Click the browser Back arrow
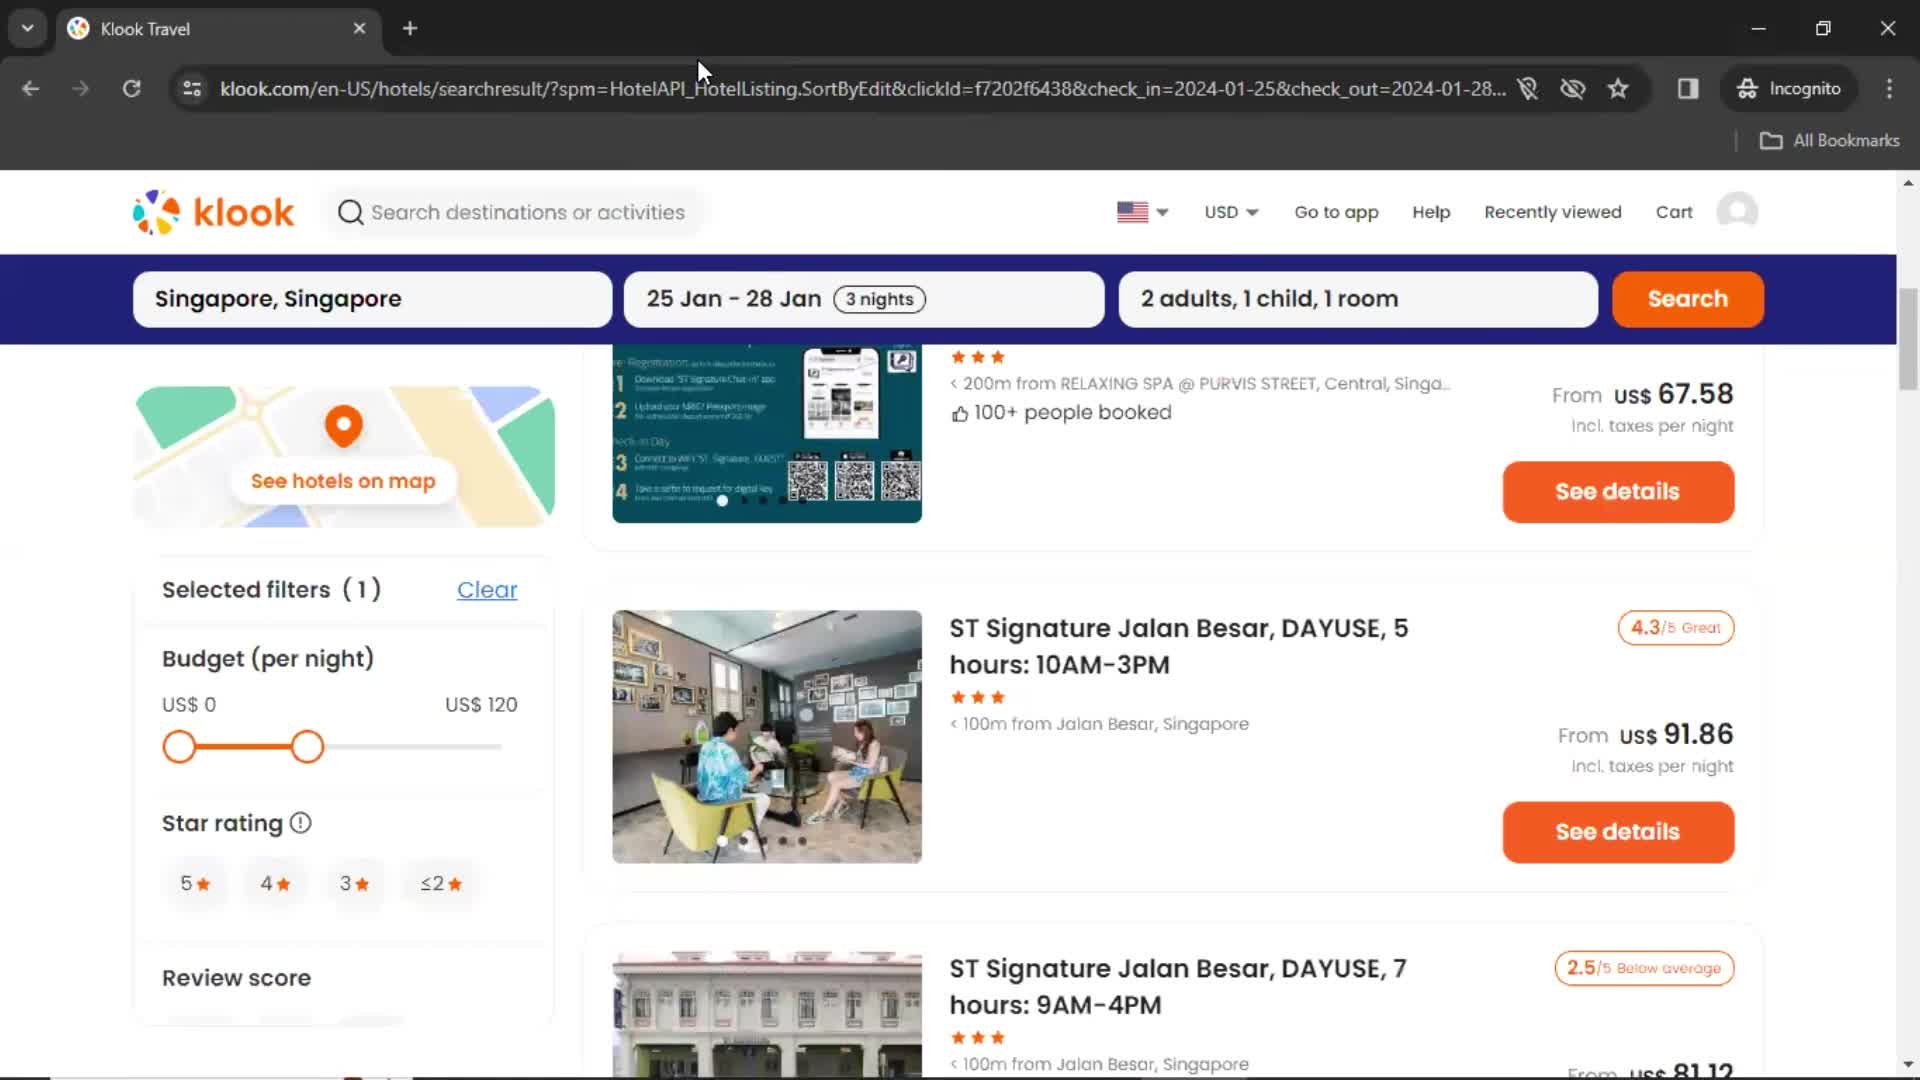Image resolution: width=1920 pixels, height=1080 pixels. coord(31,89)
